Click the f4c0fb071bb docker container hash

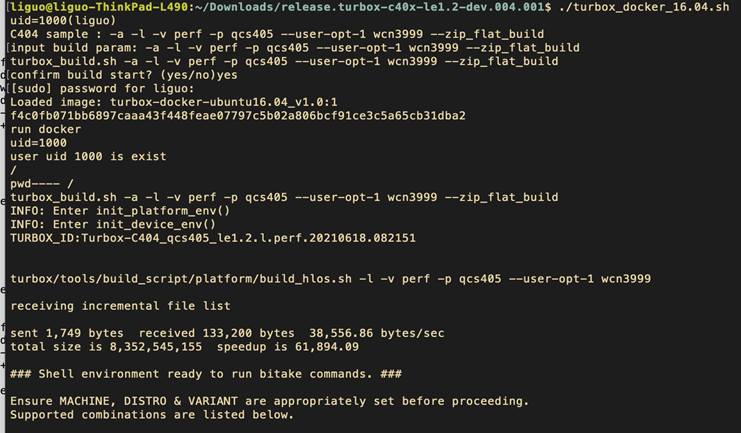(238, 116)
